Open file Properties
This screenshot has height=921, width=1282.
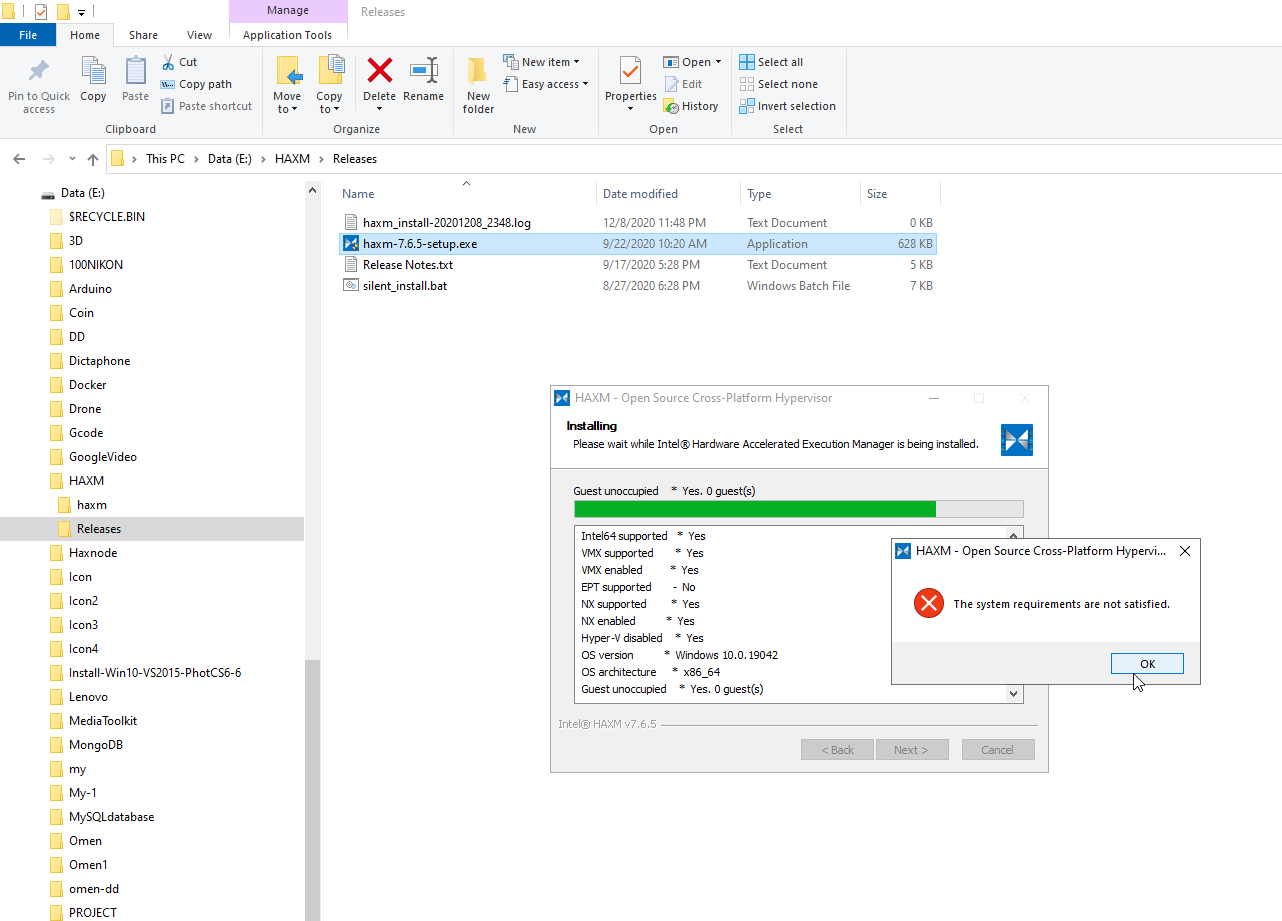pyautogui.click(x=630, y=85)
